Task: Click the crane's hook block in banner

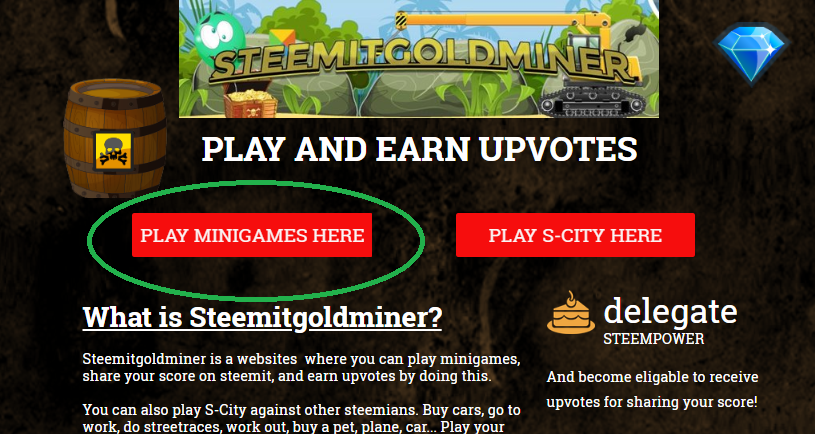Action: 401,21
